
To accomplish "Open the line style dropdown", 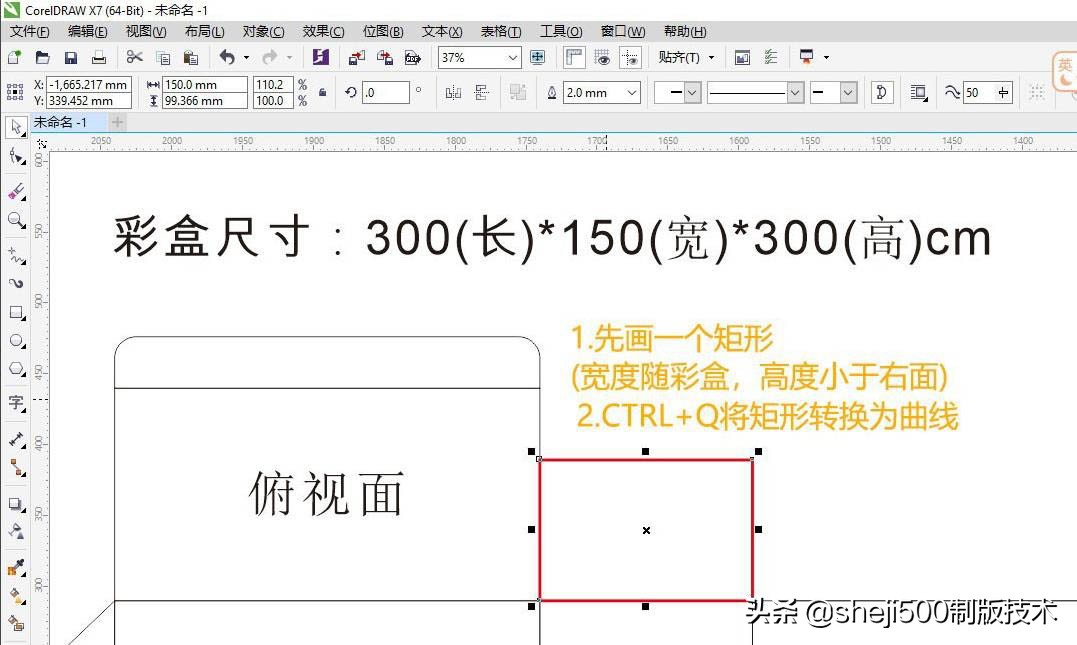I will 795,93.
